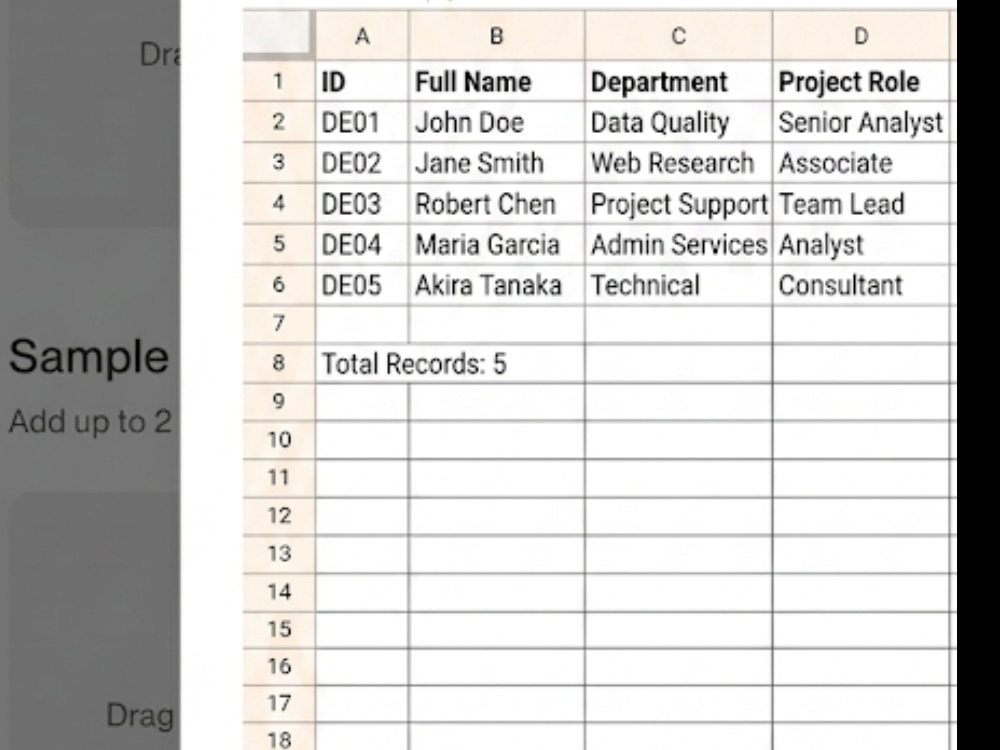Click the 'Robert Chen' cell
The image size is (1000, 750).
coord(496,203)
